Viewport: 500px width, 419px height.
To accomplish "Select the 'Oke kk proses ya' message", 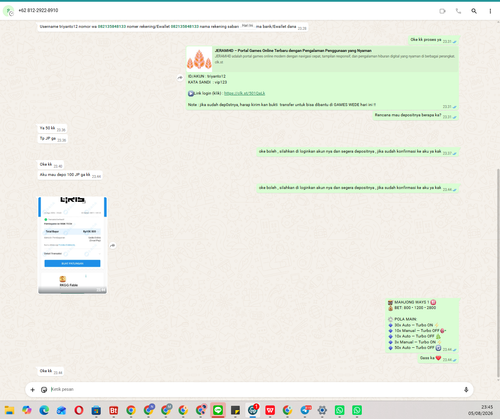I will [433, 40].
